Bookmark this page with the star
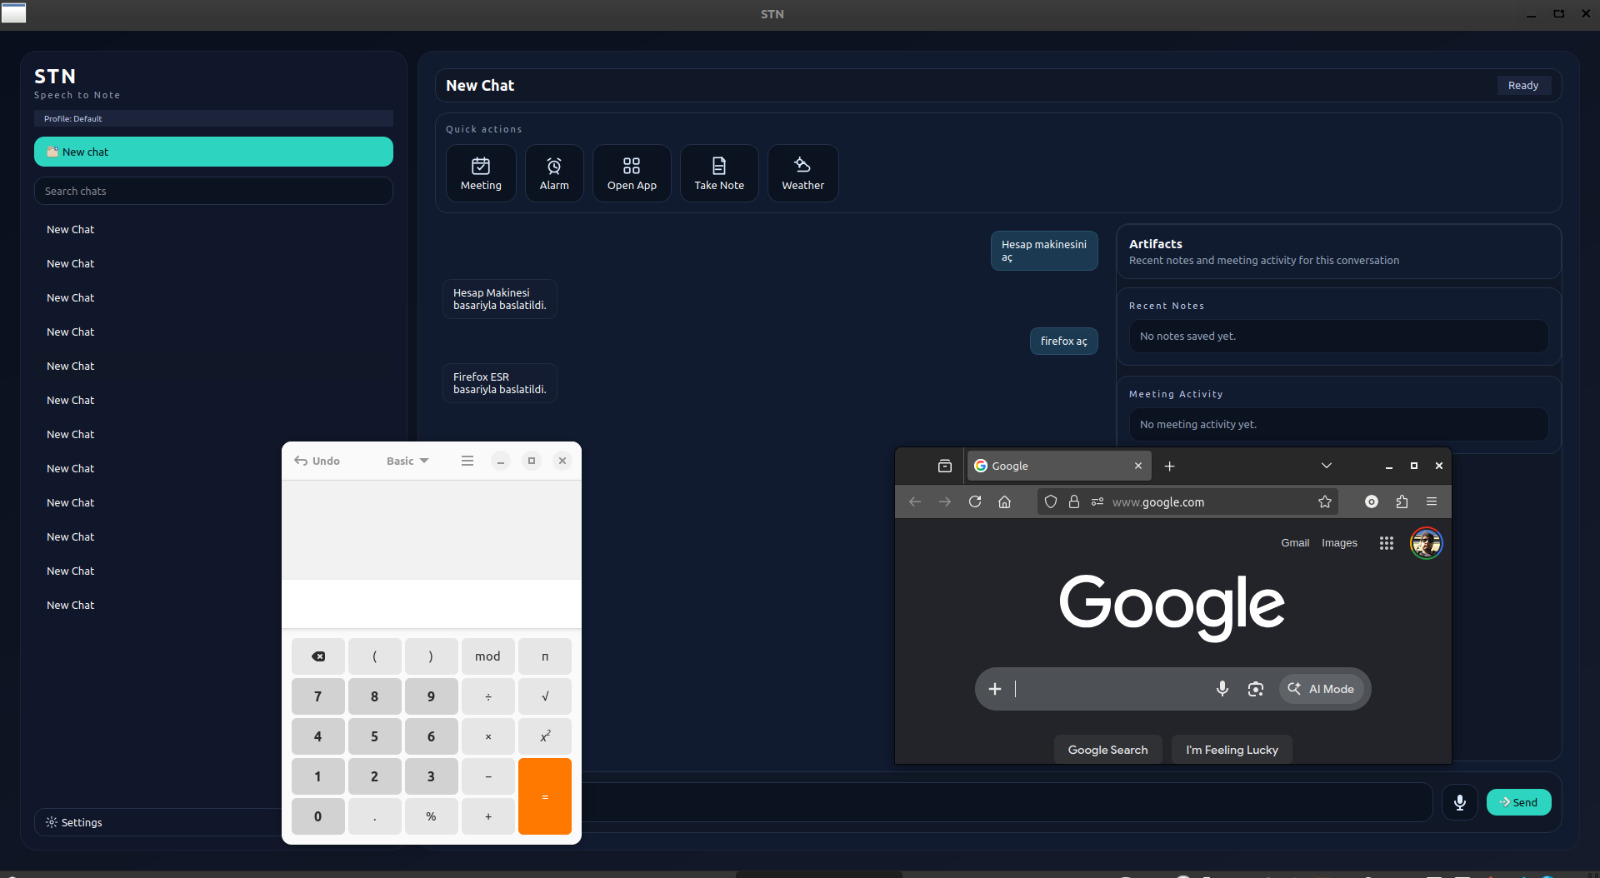The image size is (1600, 878). pyautogui.click(x=1325, y=502)
